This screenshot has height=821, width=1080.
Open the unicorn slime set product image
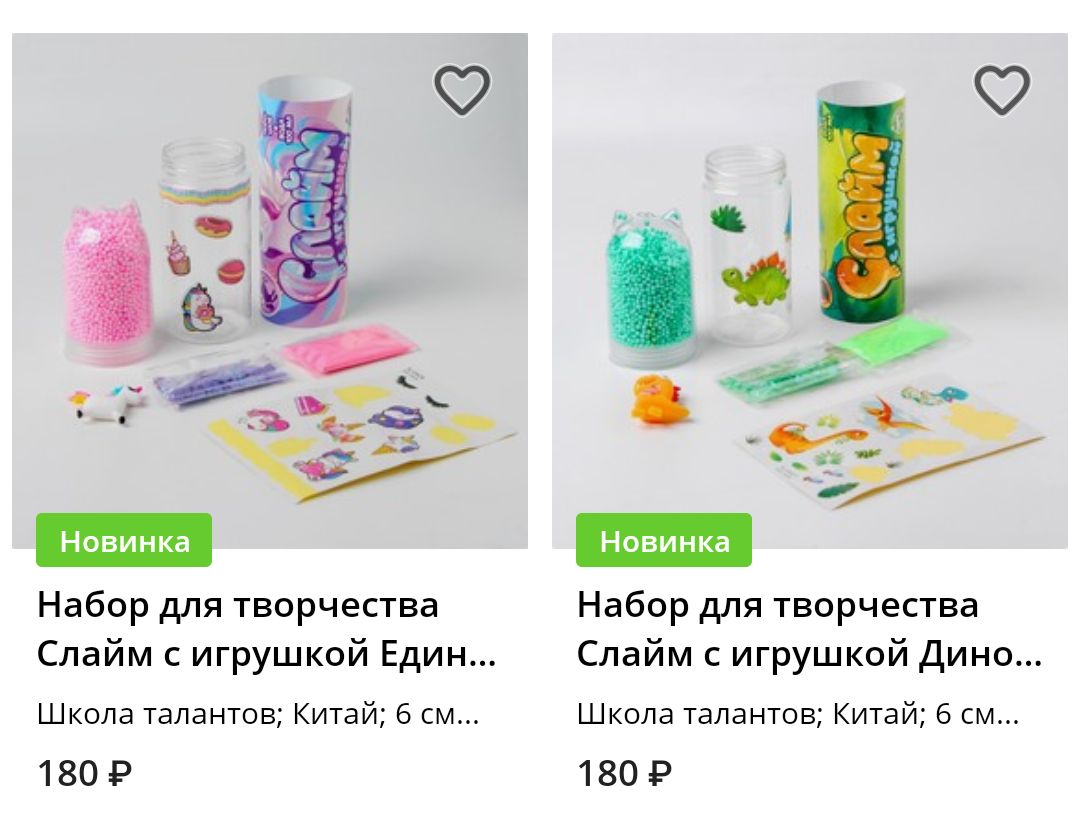coord(270,291)
